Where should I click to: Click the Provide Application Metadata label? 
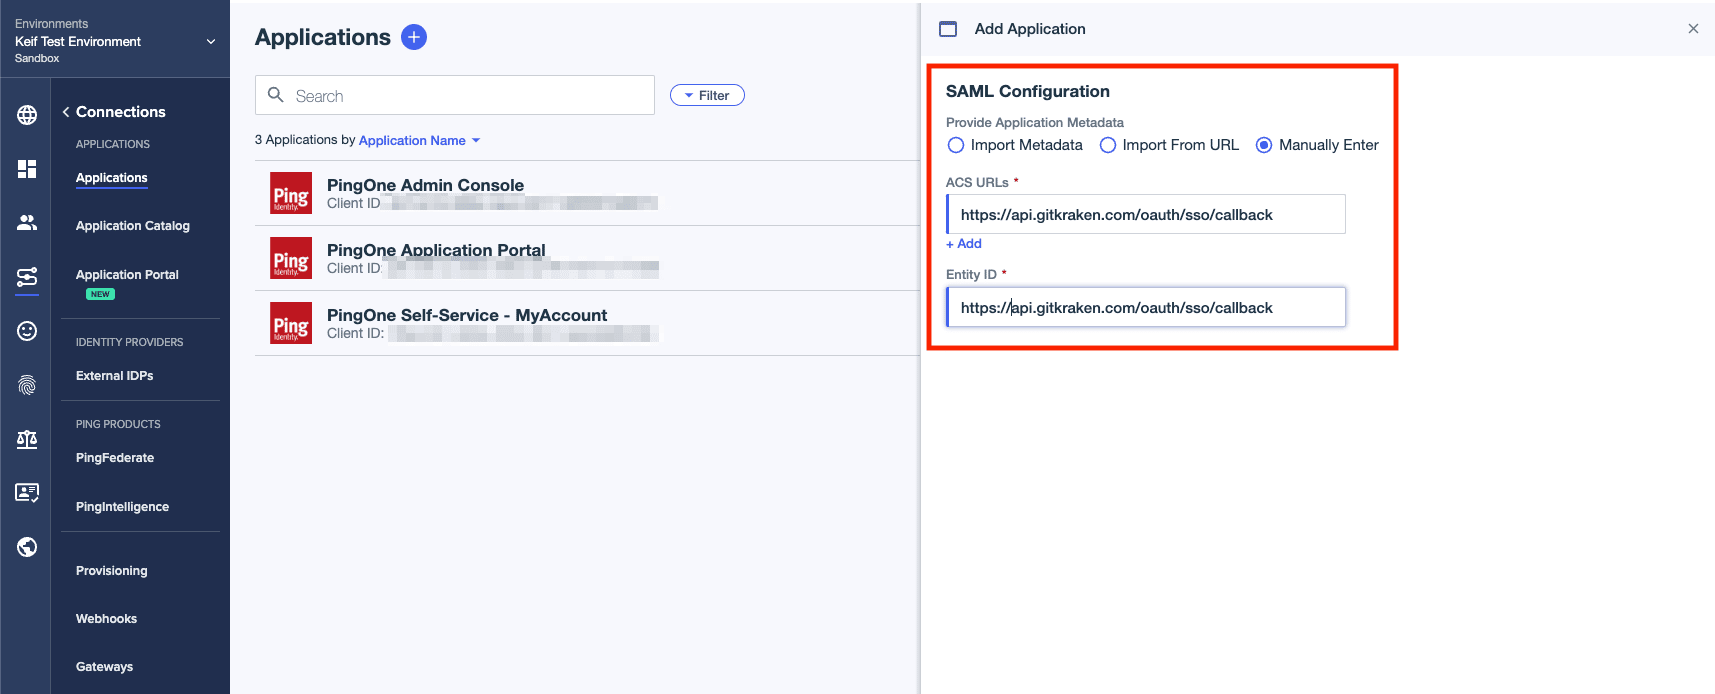1035,123
